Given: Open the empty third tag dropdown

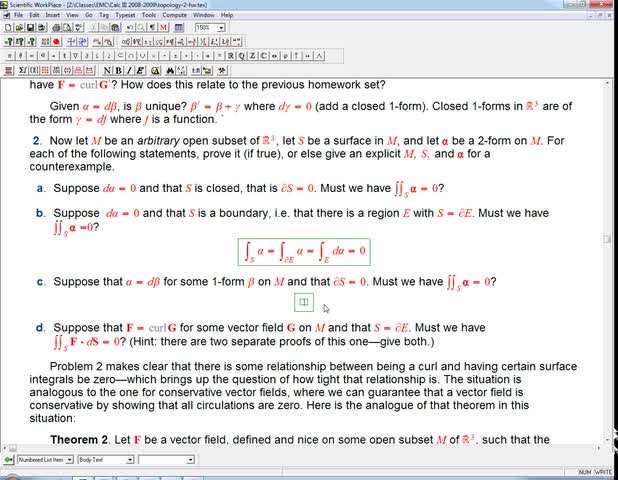Looking at the screenshot, I should click(190, 460).
